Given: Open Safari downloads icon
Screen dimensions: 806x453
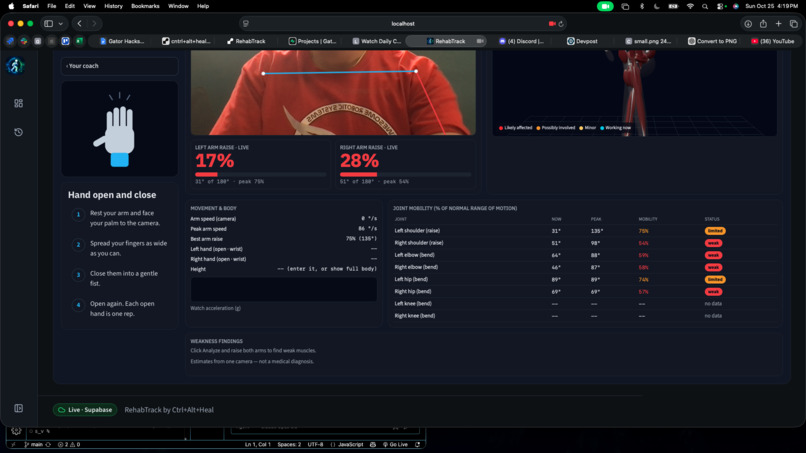Looking at the screenshot, I should pyautogui.click(x=748, y=24).
